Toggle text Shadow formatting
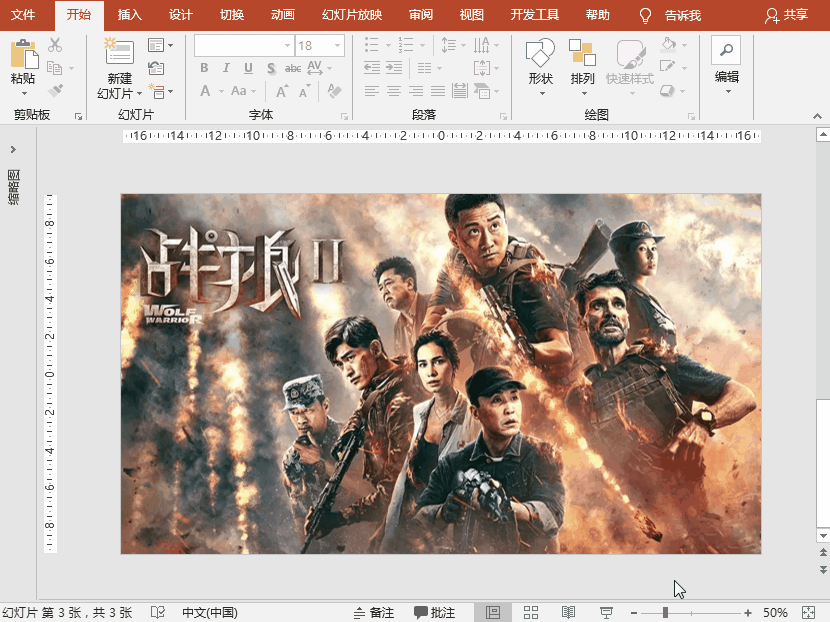The image size is (830, 622). tap(271, 68)
